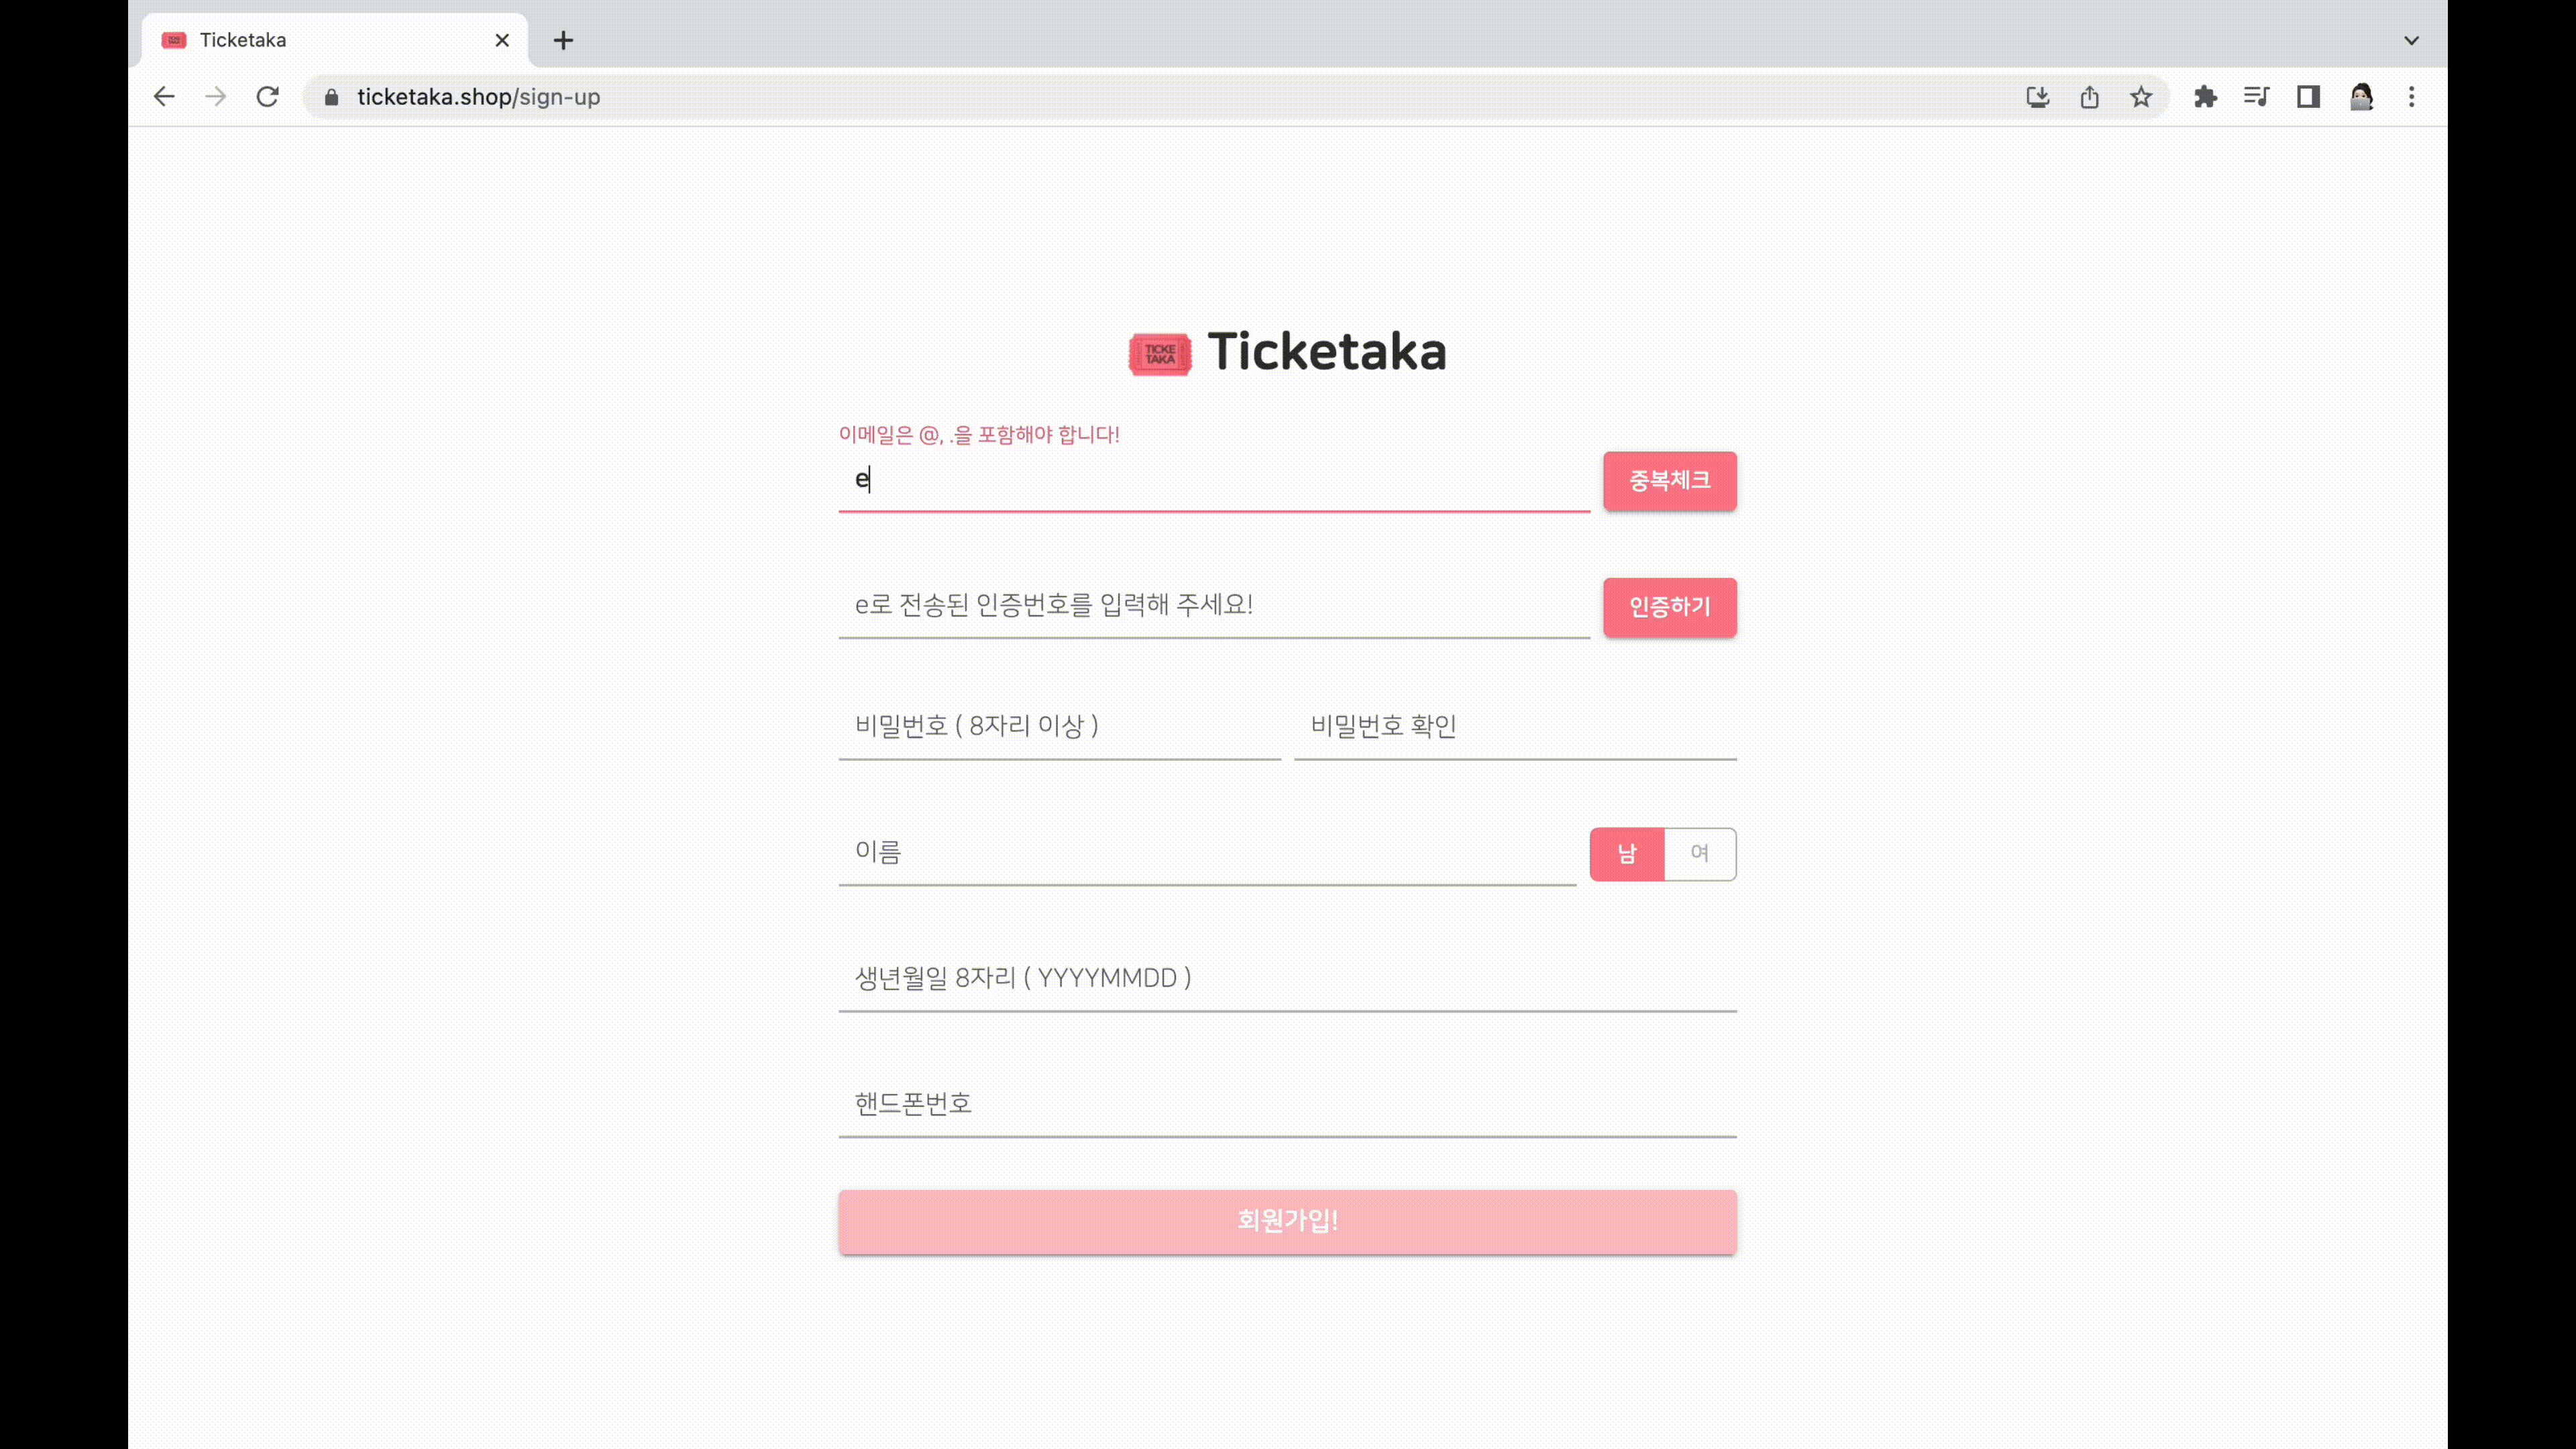This screenshot has height=1449, width=2576.
Task: Select 남 gender option
Action: (1626, 854)
